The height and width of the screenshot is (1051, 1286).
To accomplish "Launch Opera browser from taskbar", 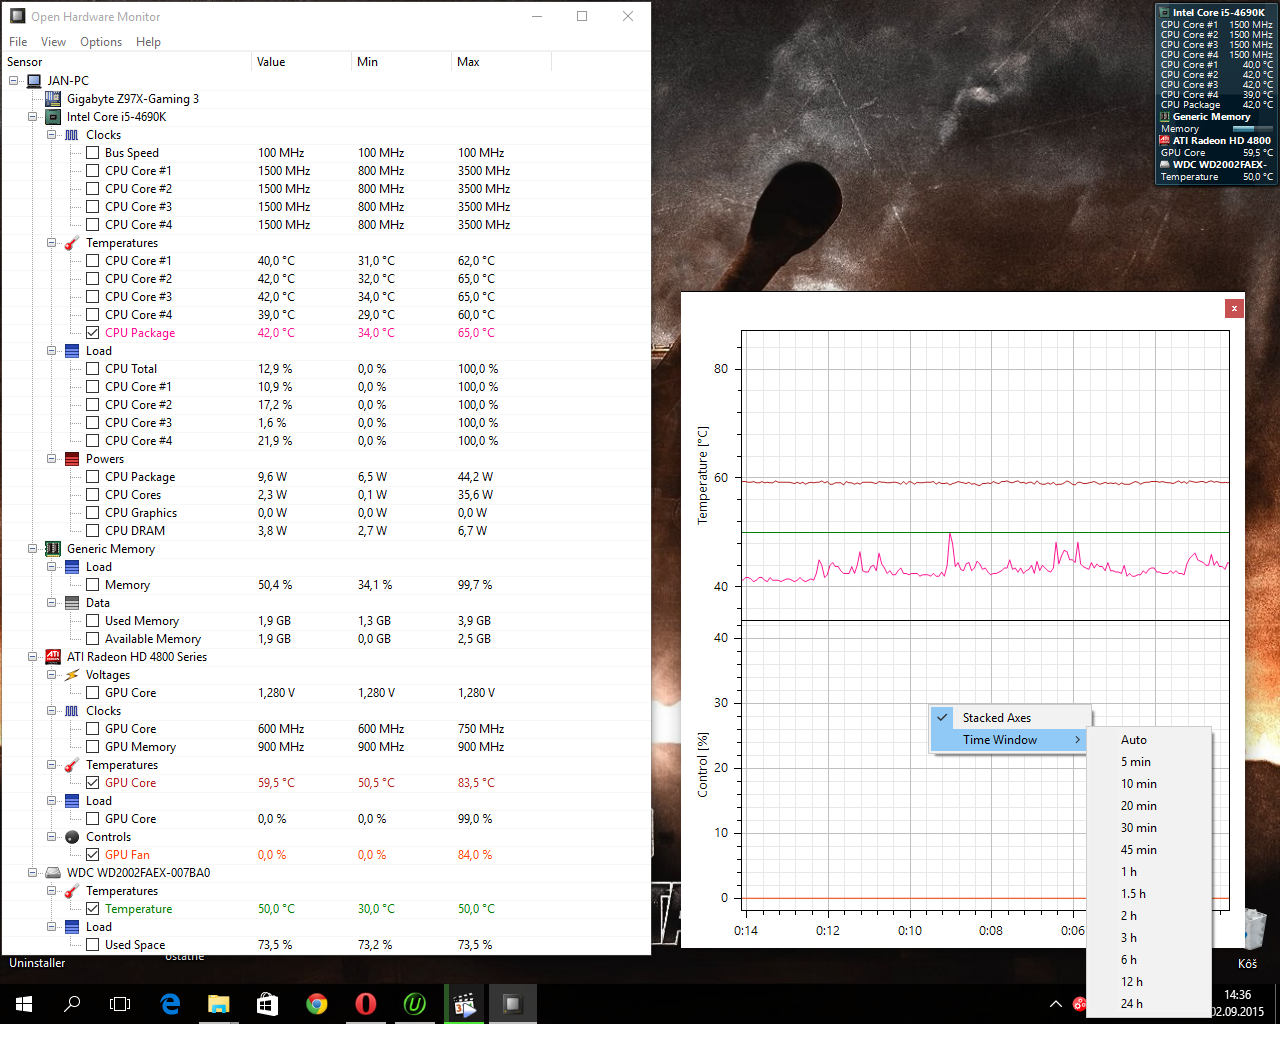I will point(366,1004).
